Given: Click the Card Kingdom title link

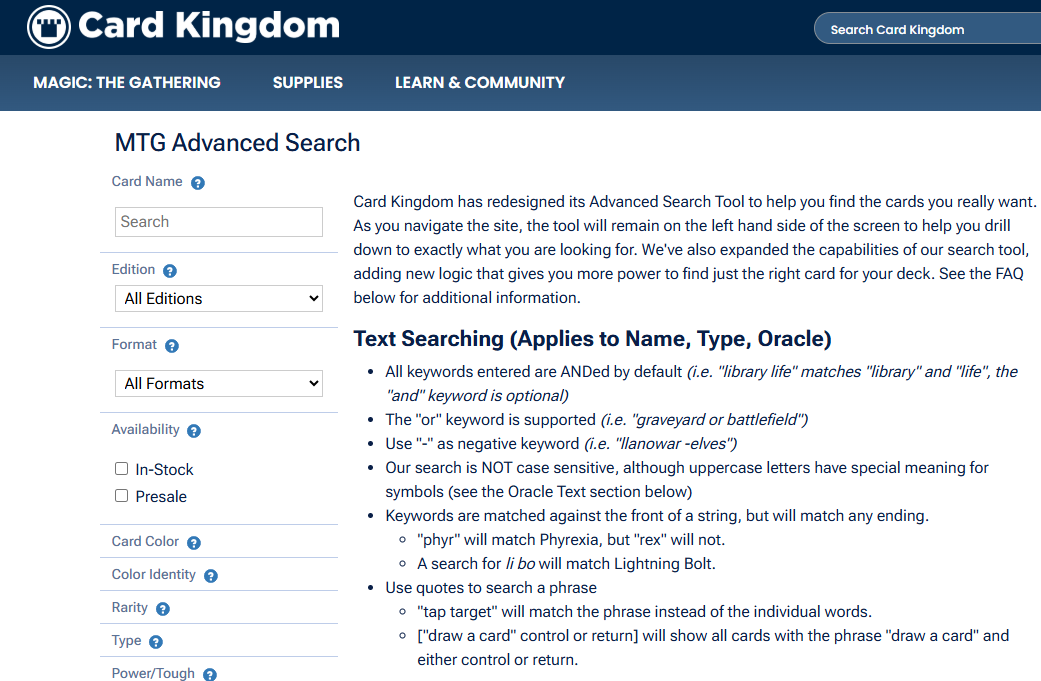Looking at the screenshot, I should click(209, 26).
